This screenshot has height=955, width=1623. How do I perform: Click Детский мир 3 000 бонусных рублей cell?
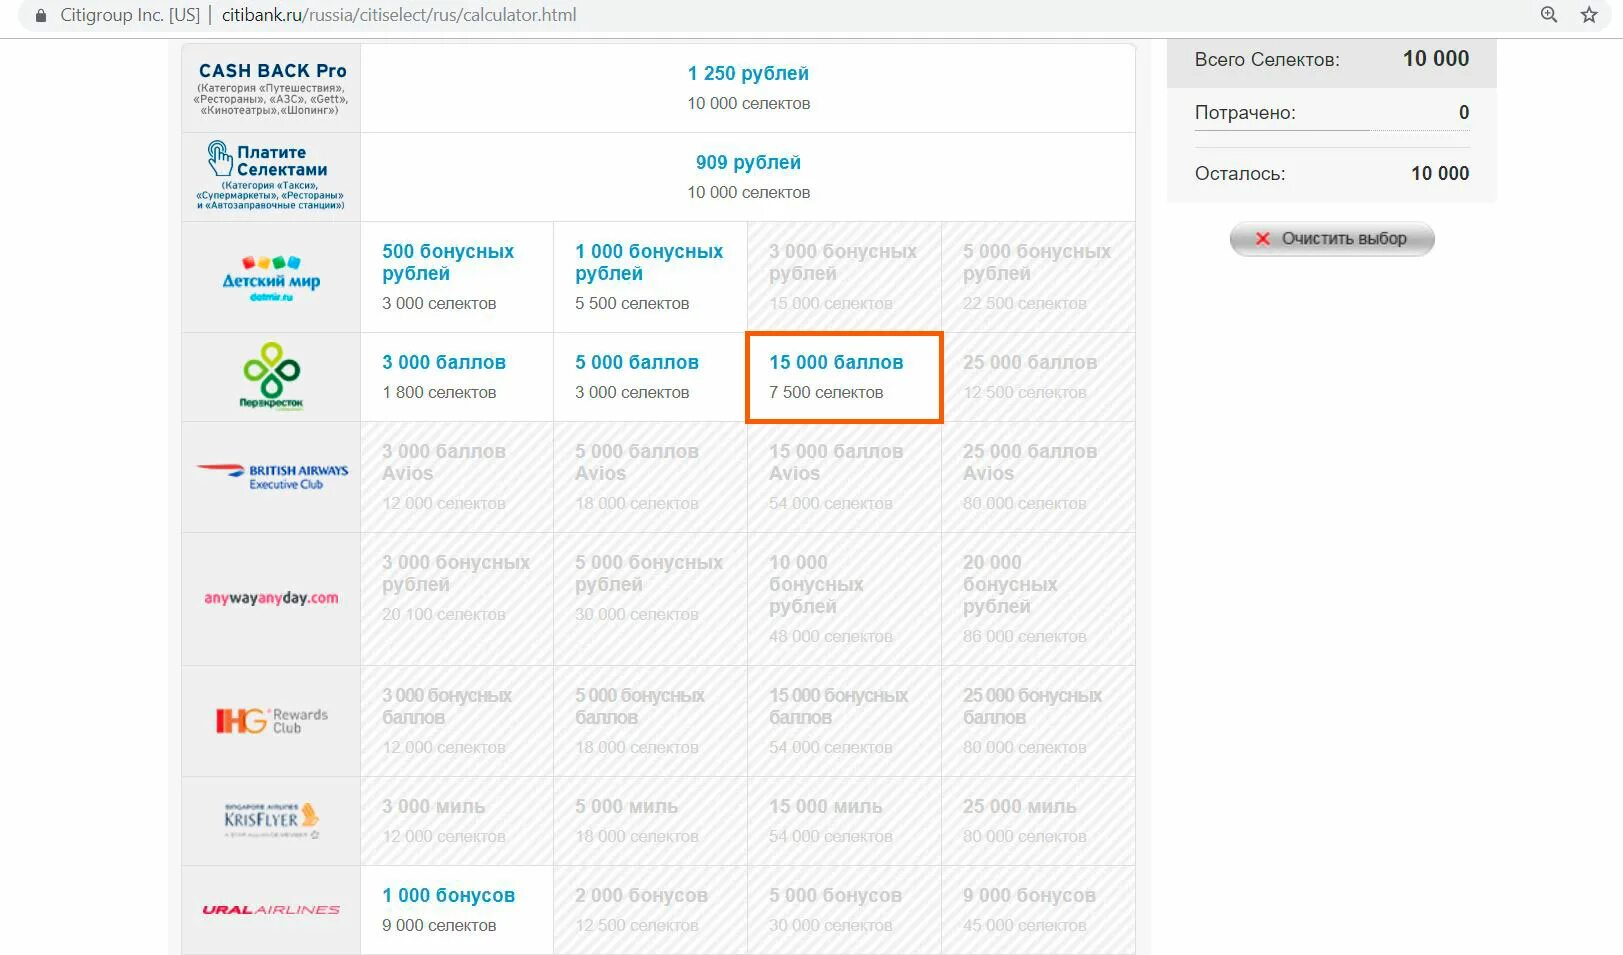pos(844,277)
